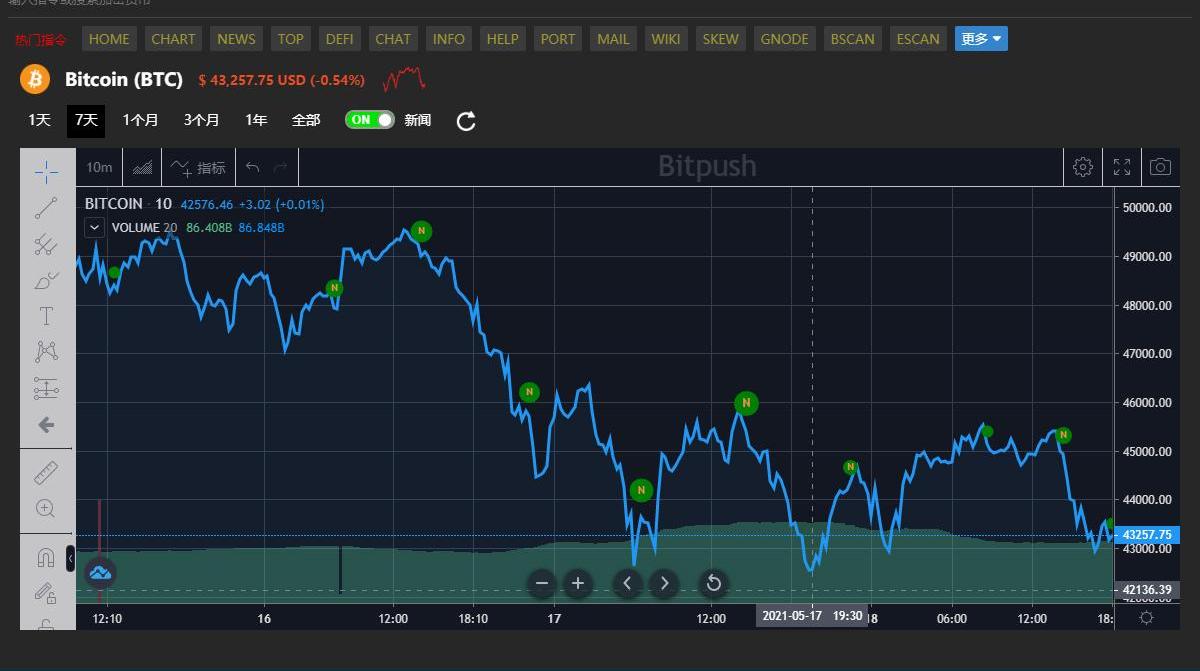Refresh the Bitcoin chart data
The width and height of the screenshot is (1200, 671).
466,121
